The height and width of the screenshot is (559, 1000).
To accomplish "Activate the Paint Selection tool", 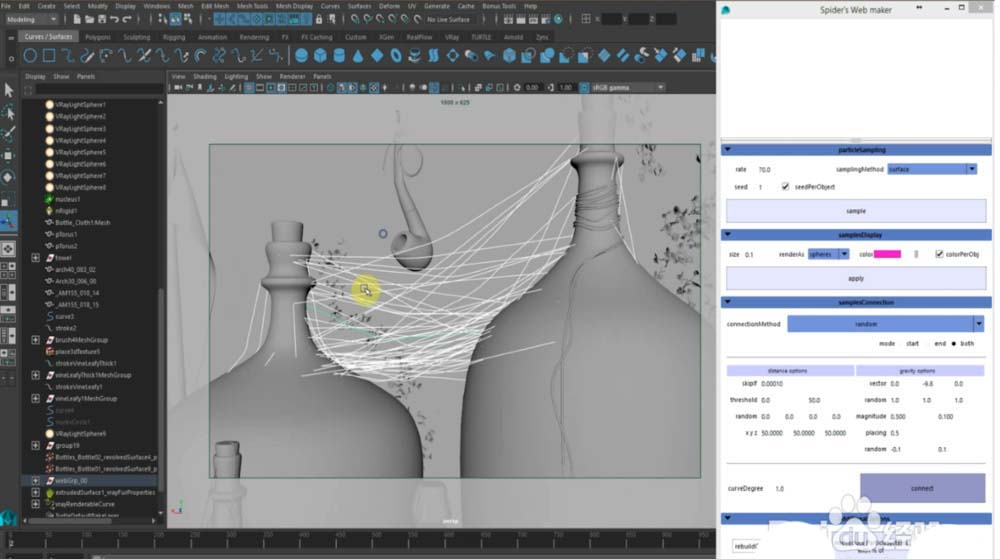I will 9,132.
